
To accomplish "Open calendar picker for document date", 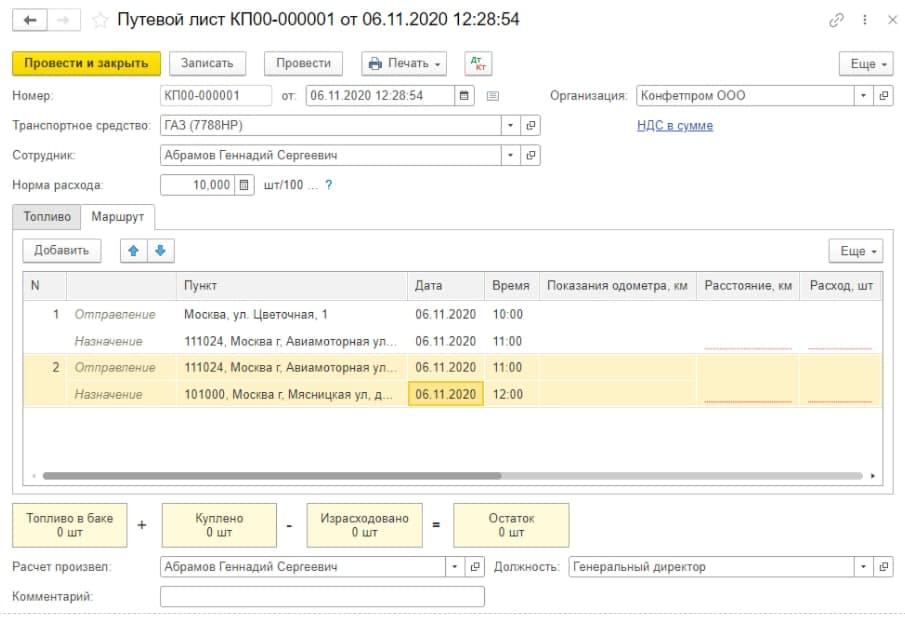I will coord(464,96).
